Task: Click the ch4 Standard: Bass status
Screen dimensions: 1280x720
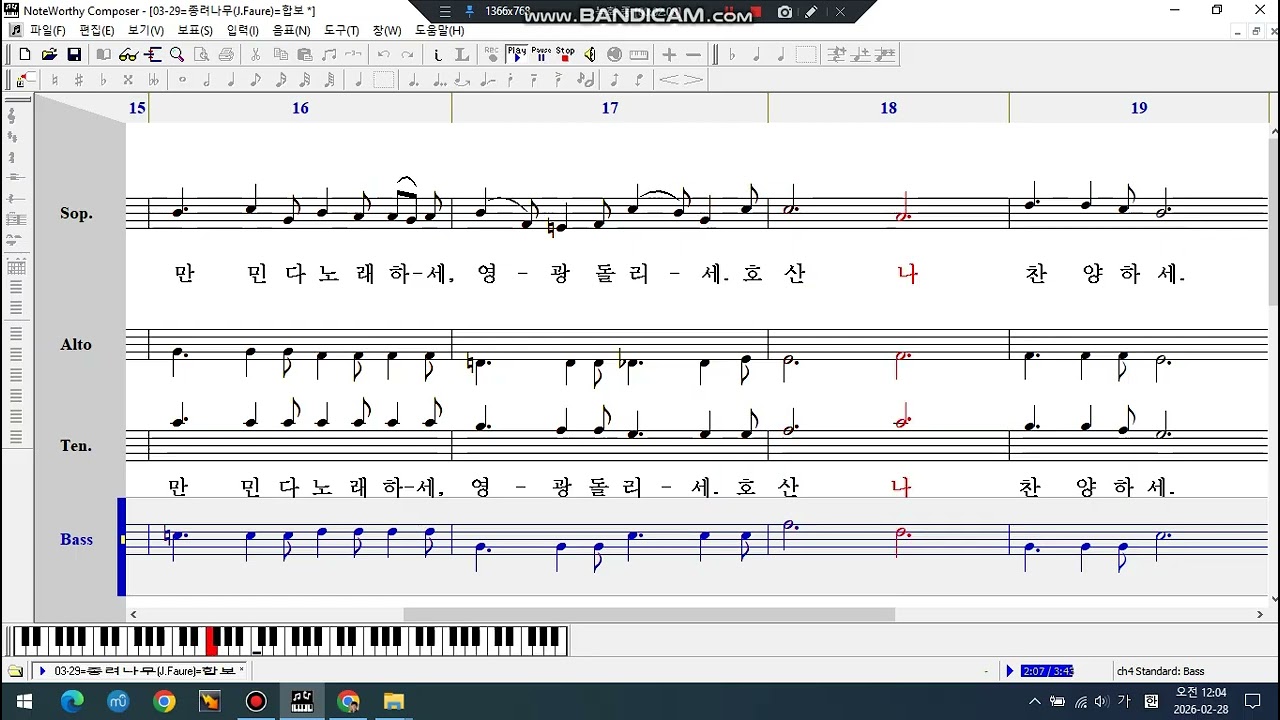Action: pos(1160,671)
